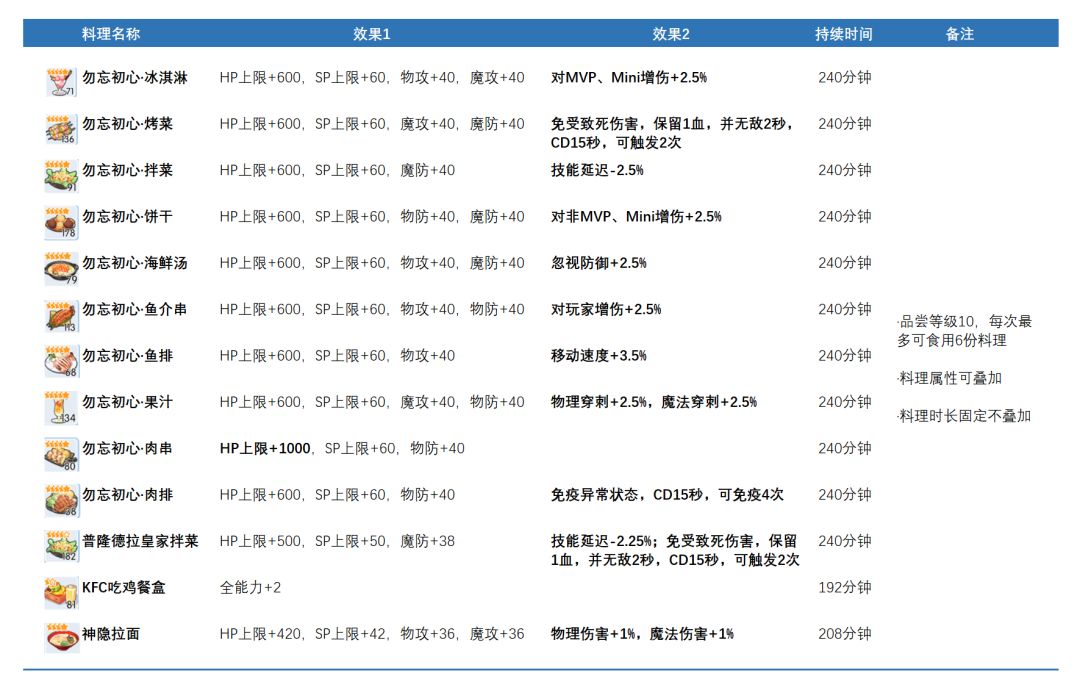Click the 勿忘初心·饼干 cookie icon

pos(61,222)
